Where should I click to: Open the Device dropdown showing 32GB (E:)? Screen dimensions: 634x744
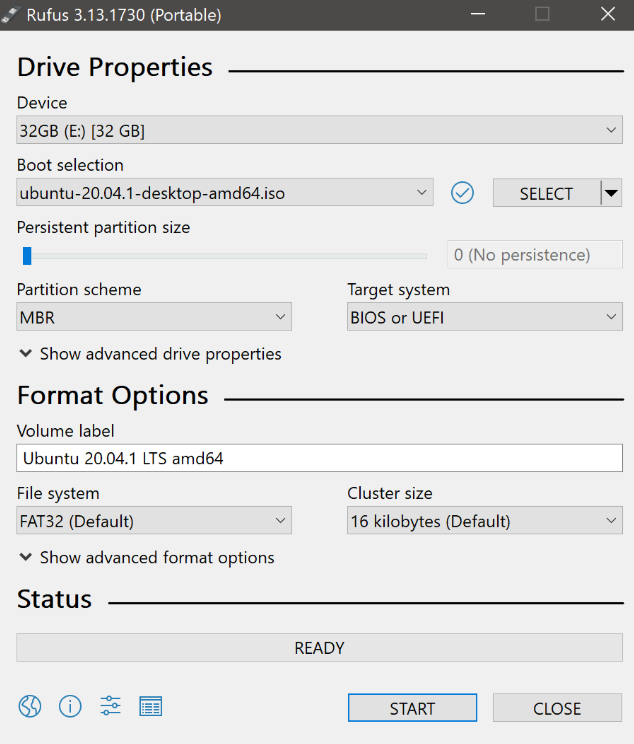pyautogui.click(x=319, y=130)
